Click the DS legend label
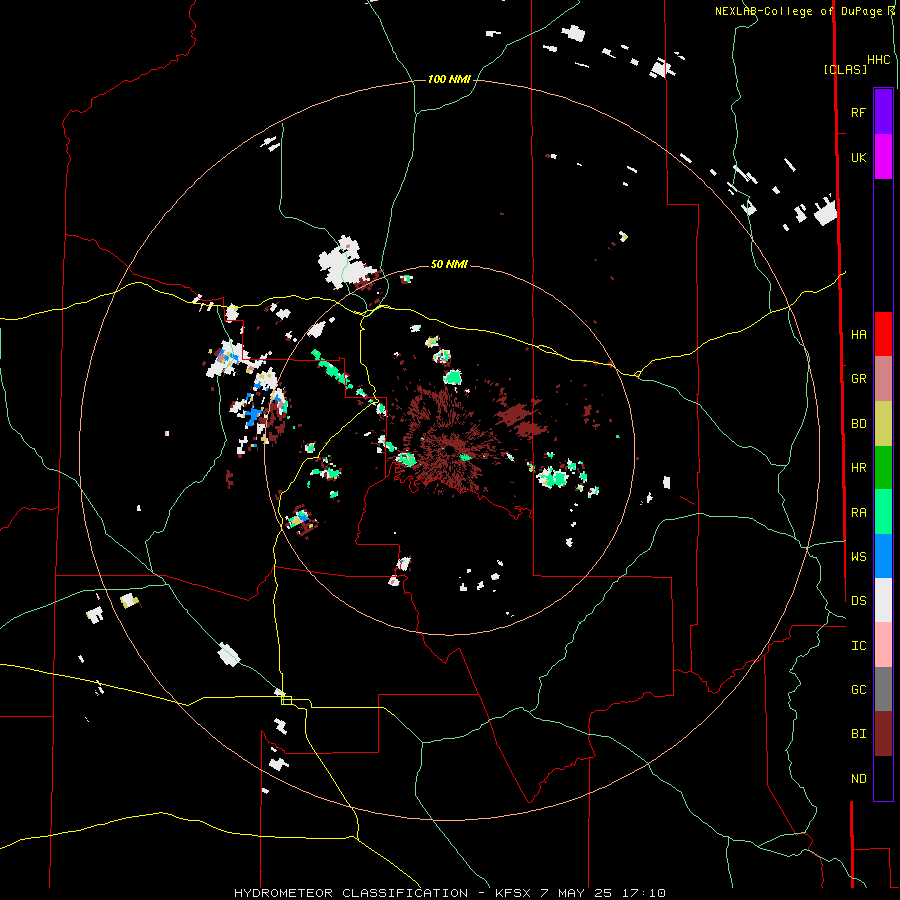 pos(858,601)
